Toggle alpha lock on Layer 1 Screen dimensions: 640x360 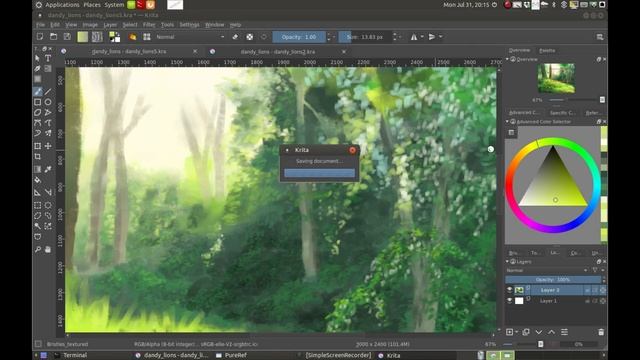602,301
